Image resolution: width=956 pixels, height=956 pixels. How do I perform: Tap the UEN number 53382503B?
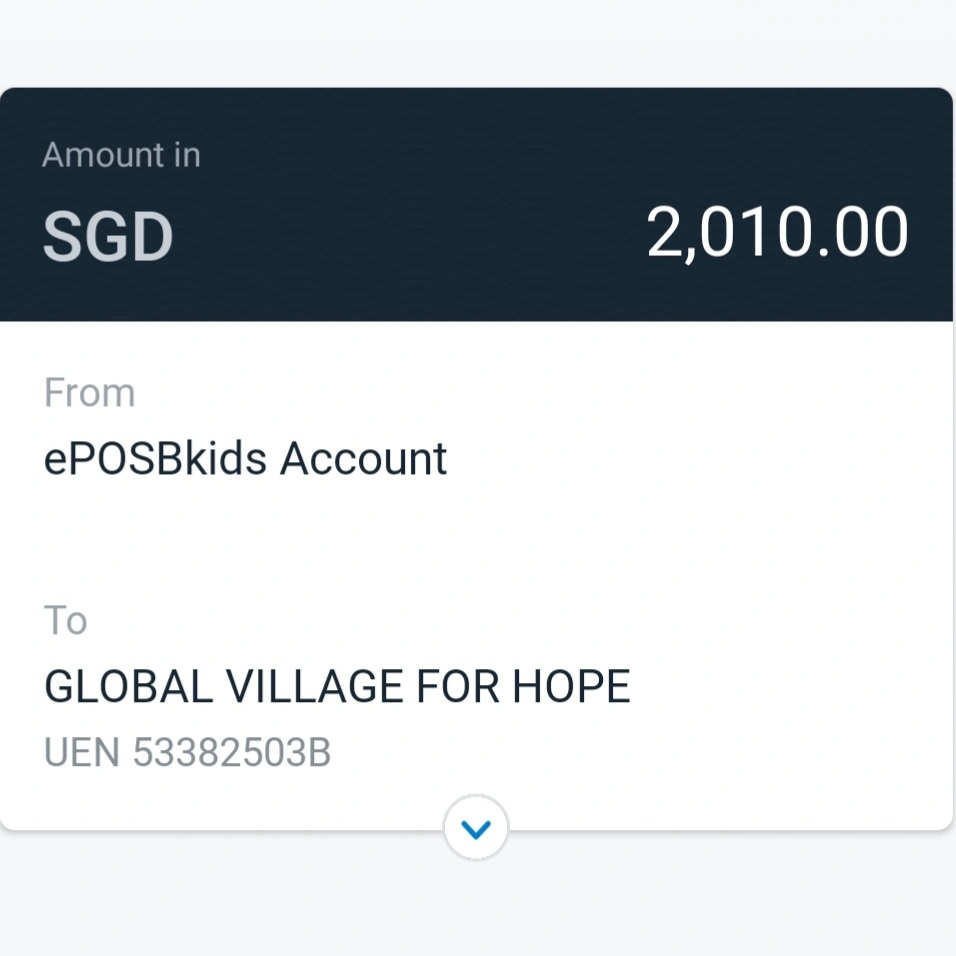(x=231, y=753)
